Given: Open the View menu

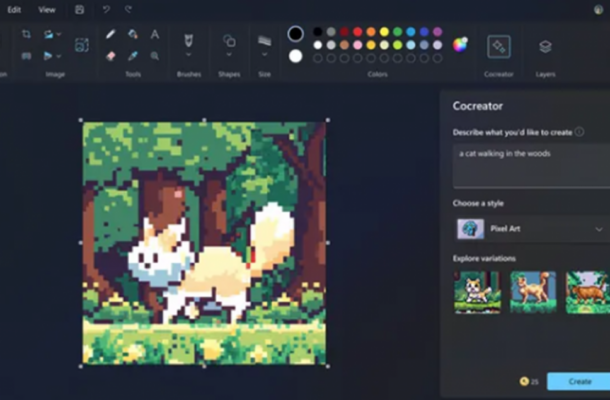Looking at the screenshot, I should 47,10.
